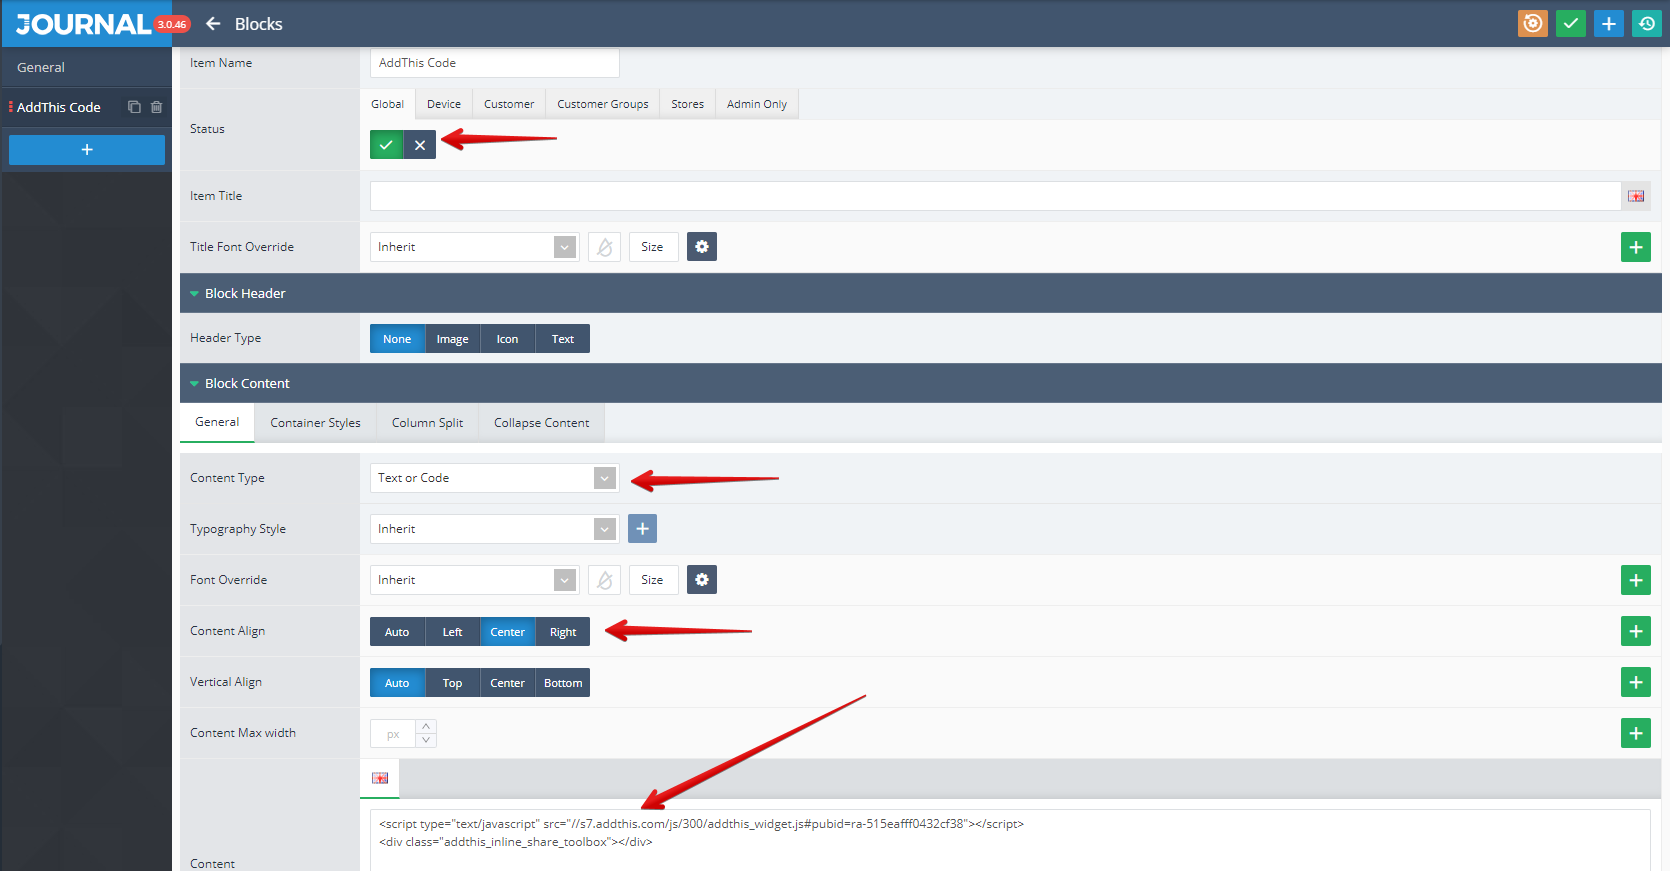Set Vertical Align to Top
Image resolution: width=1670 pixels, height=871 pixels.
tap(452, 683)
